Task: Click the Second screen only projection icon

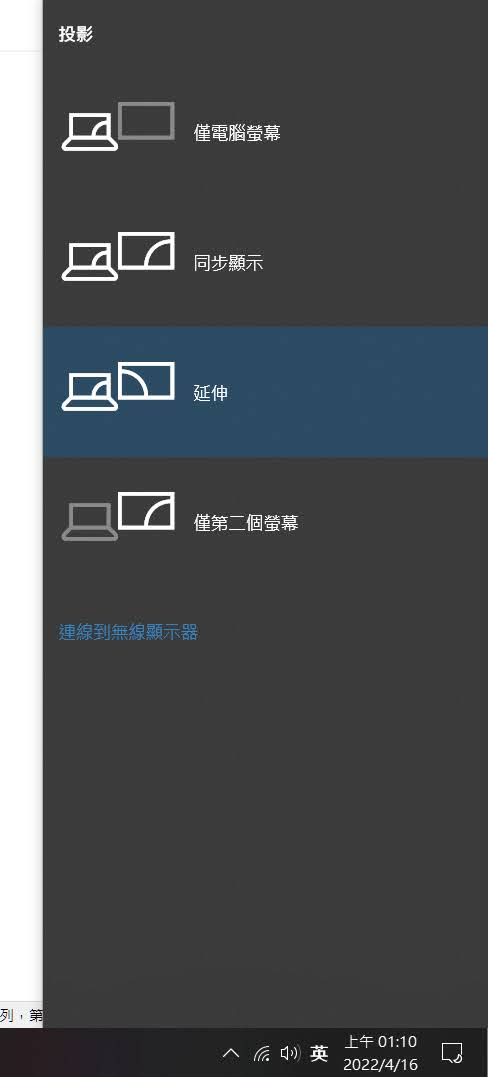Action: point(118,517)
